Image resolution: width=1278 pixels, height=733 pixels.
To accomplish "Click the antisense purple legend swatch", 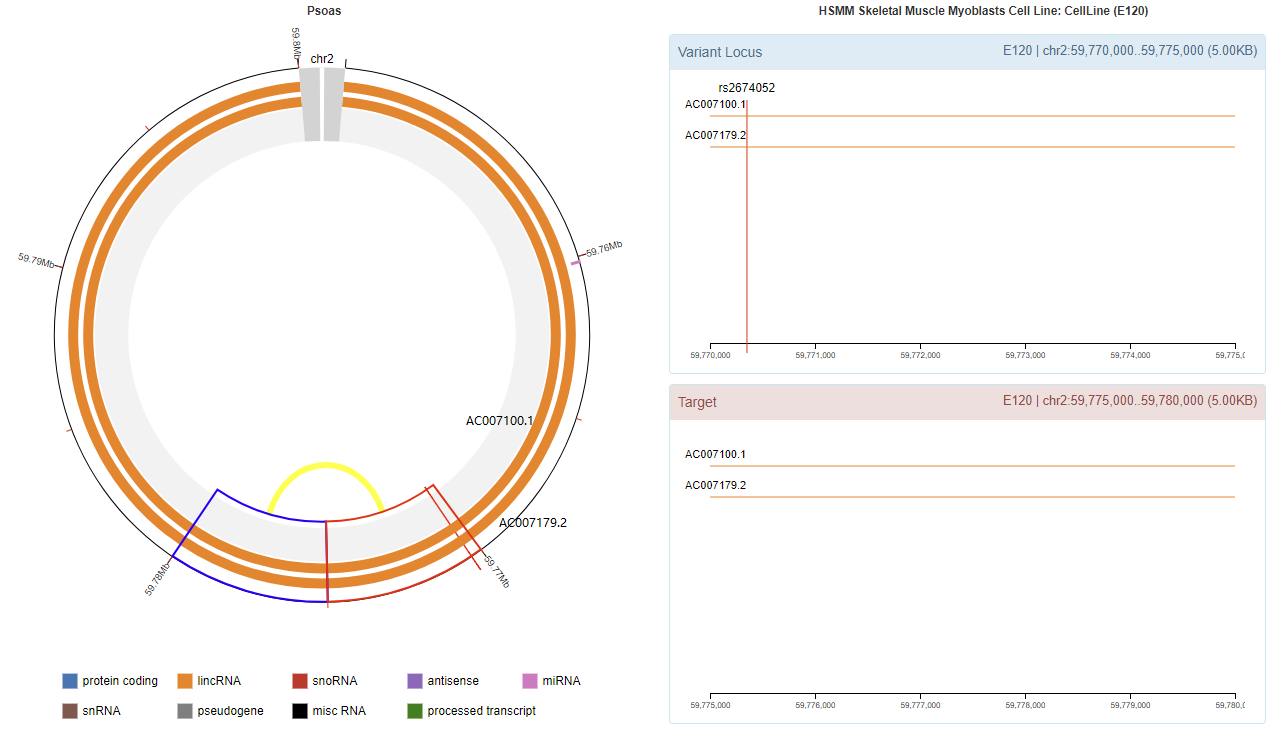I will pos(415,681).
